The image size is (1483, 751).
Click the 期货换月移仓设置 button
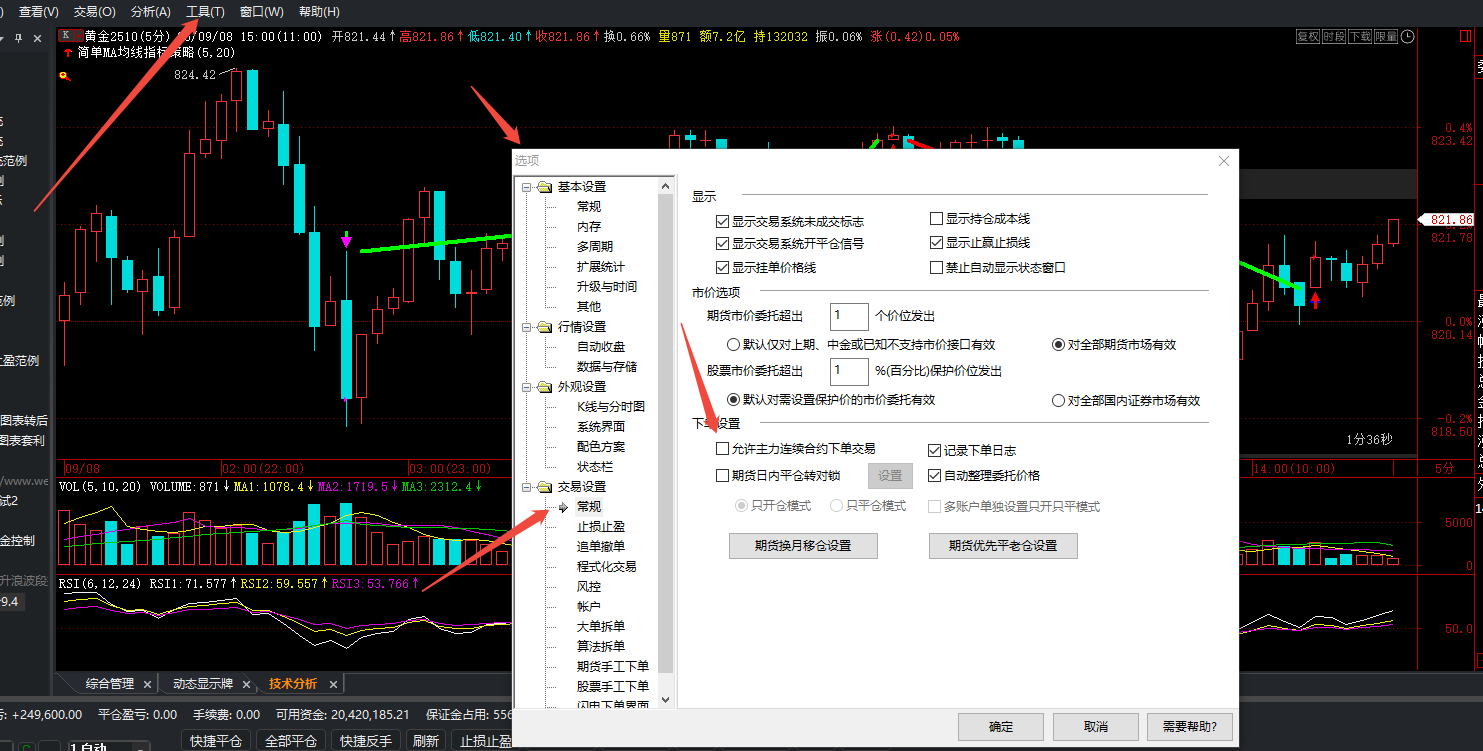802,546
